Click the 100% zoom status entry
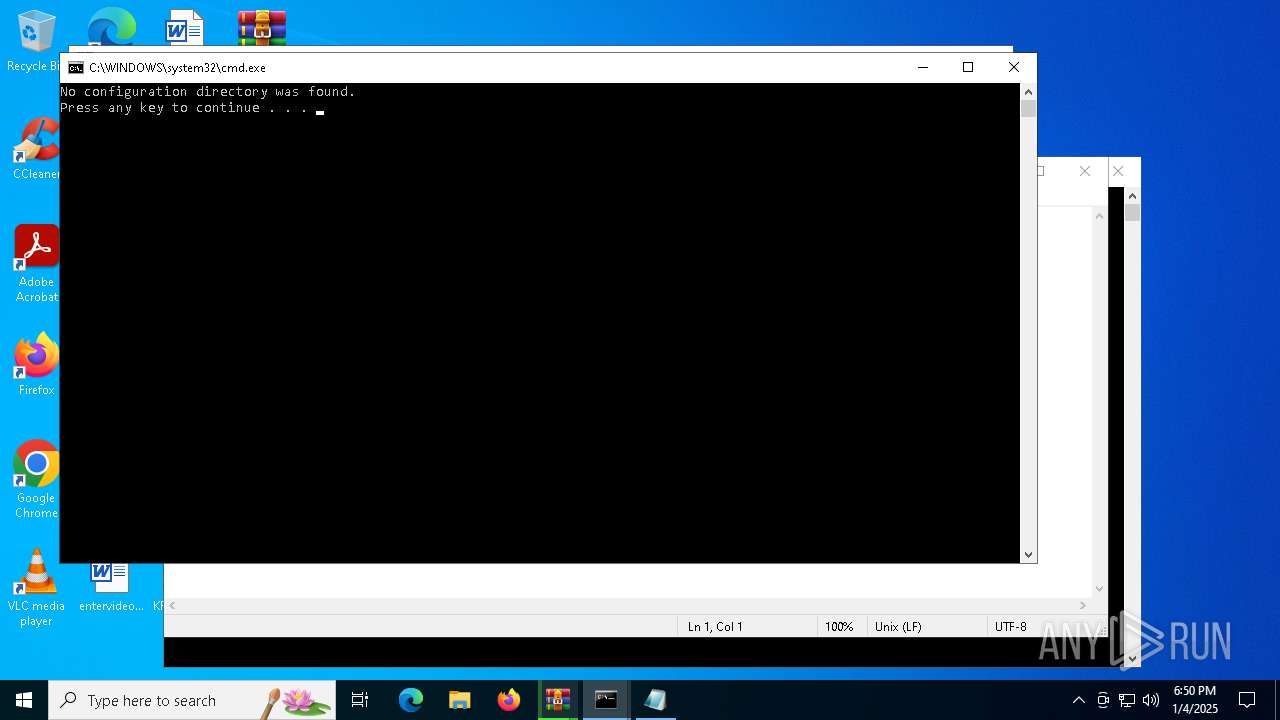The image size is (1280, 720). point(839,627)
